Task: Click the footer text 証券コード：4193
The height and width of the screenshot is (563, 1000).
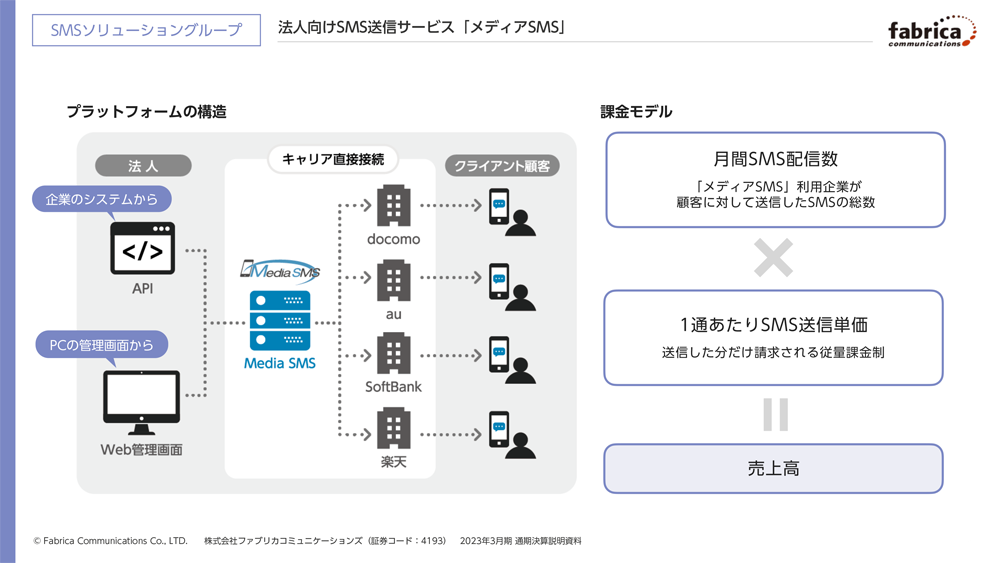Action: point(406,541)
